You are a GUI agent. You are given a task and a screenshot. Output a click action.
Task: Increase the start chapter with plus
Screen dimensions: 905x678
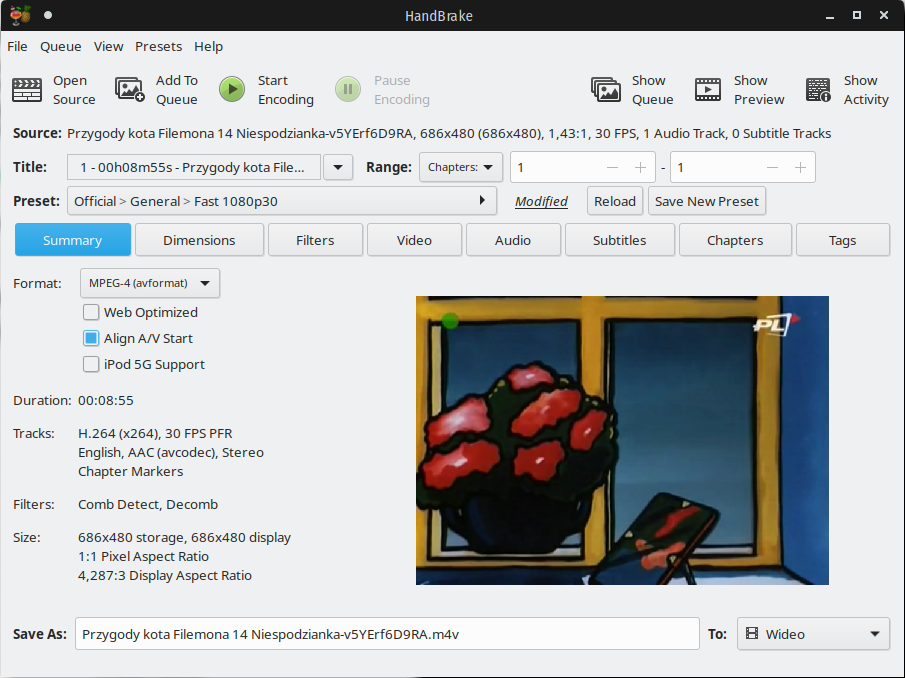pyautogui.click(x=640, y=167)
